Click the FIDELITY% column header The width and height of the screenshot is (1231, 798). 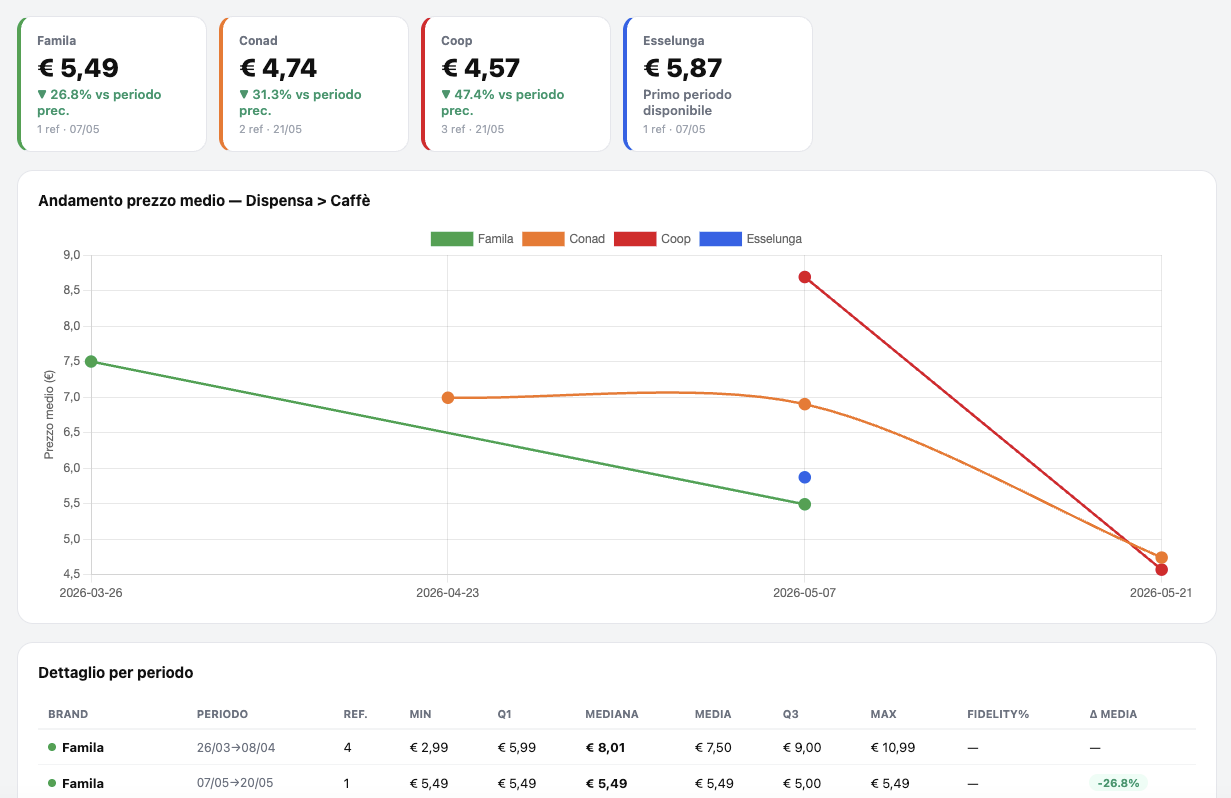(998, 714)
